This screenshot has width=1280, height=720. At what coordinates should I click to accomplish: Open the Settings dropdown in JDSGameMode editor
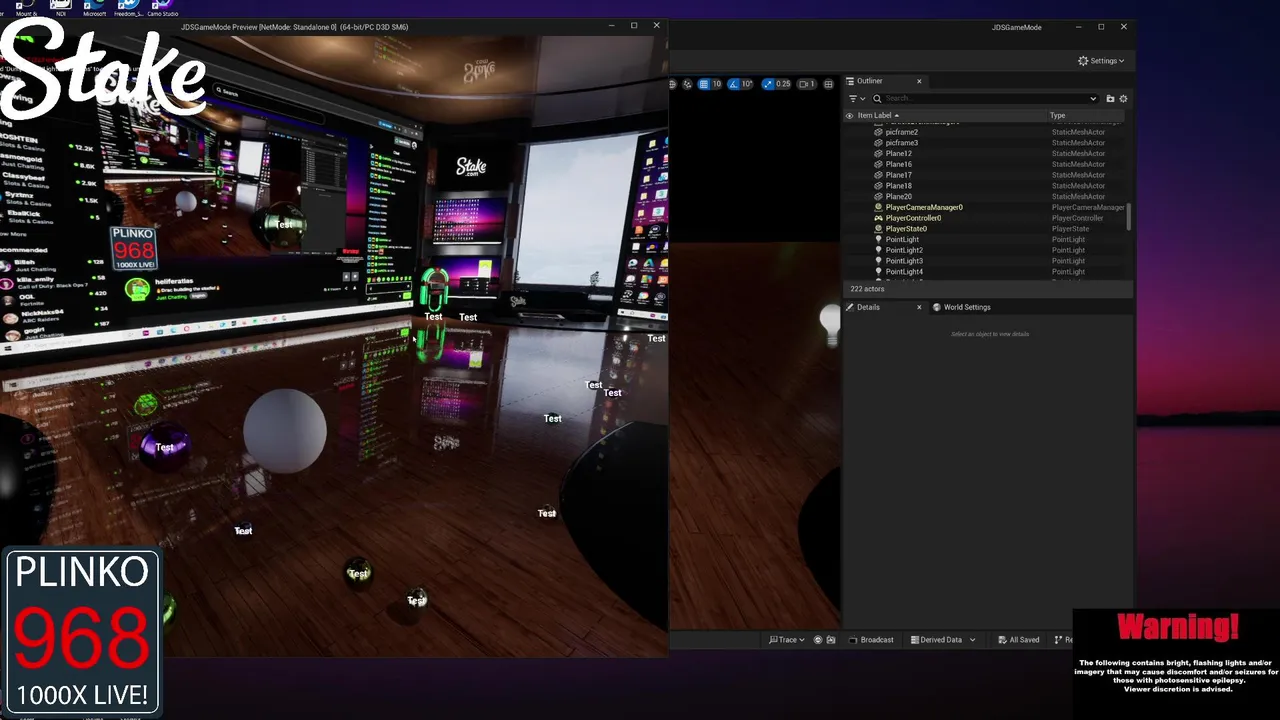click(x=1101, y=61)
